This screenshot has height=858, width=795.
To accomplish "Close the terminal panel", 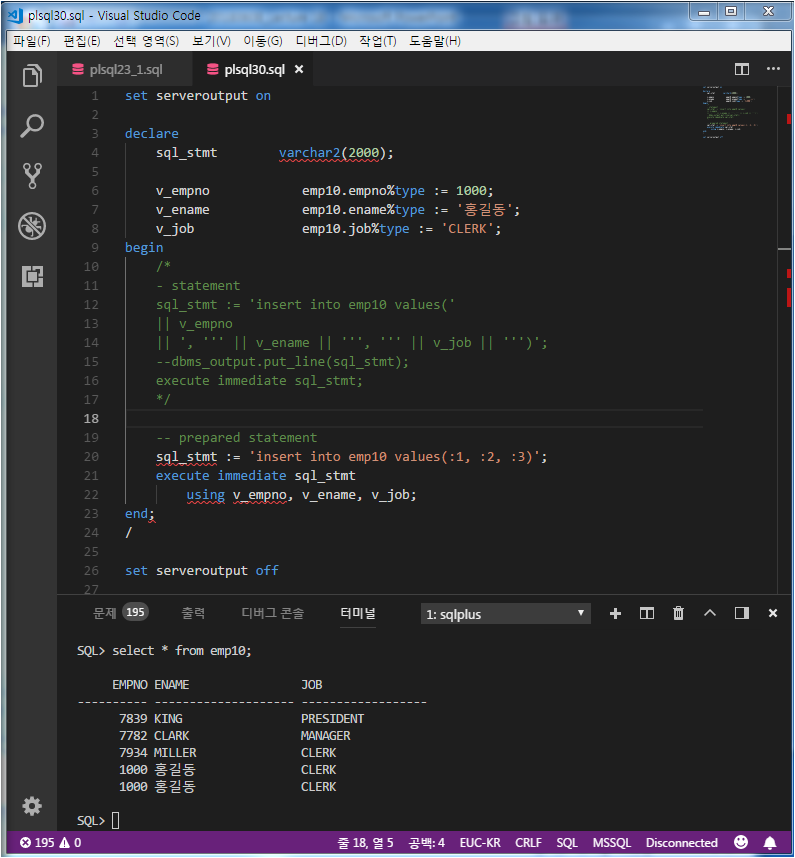I will coord(773,613).
